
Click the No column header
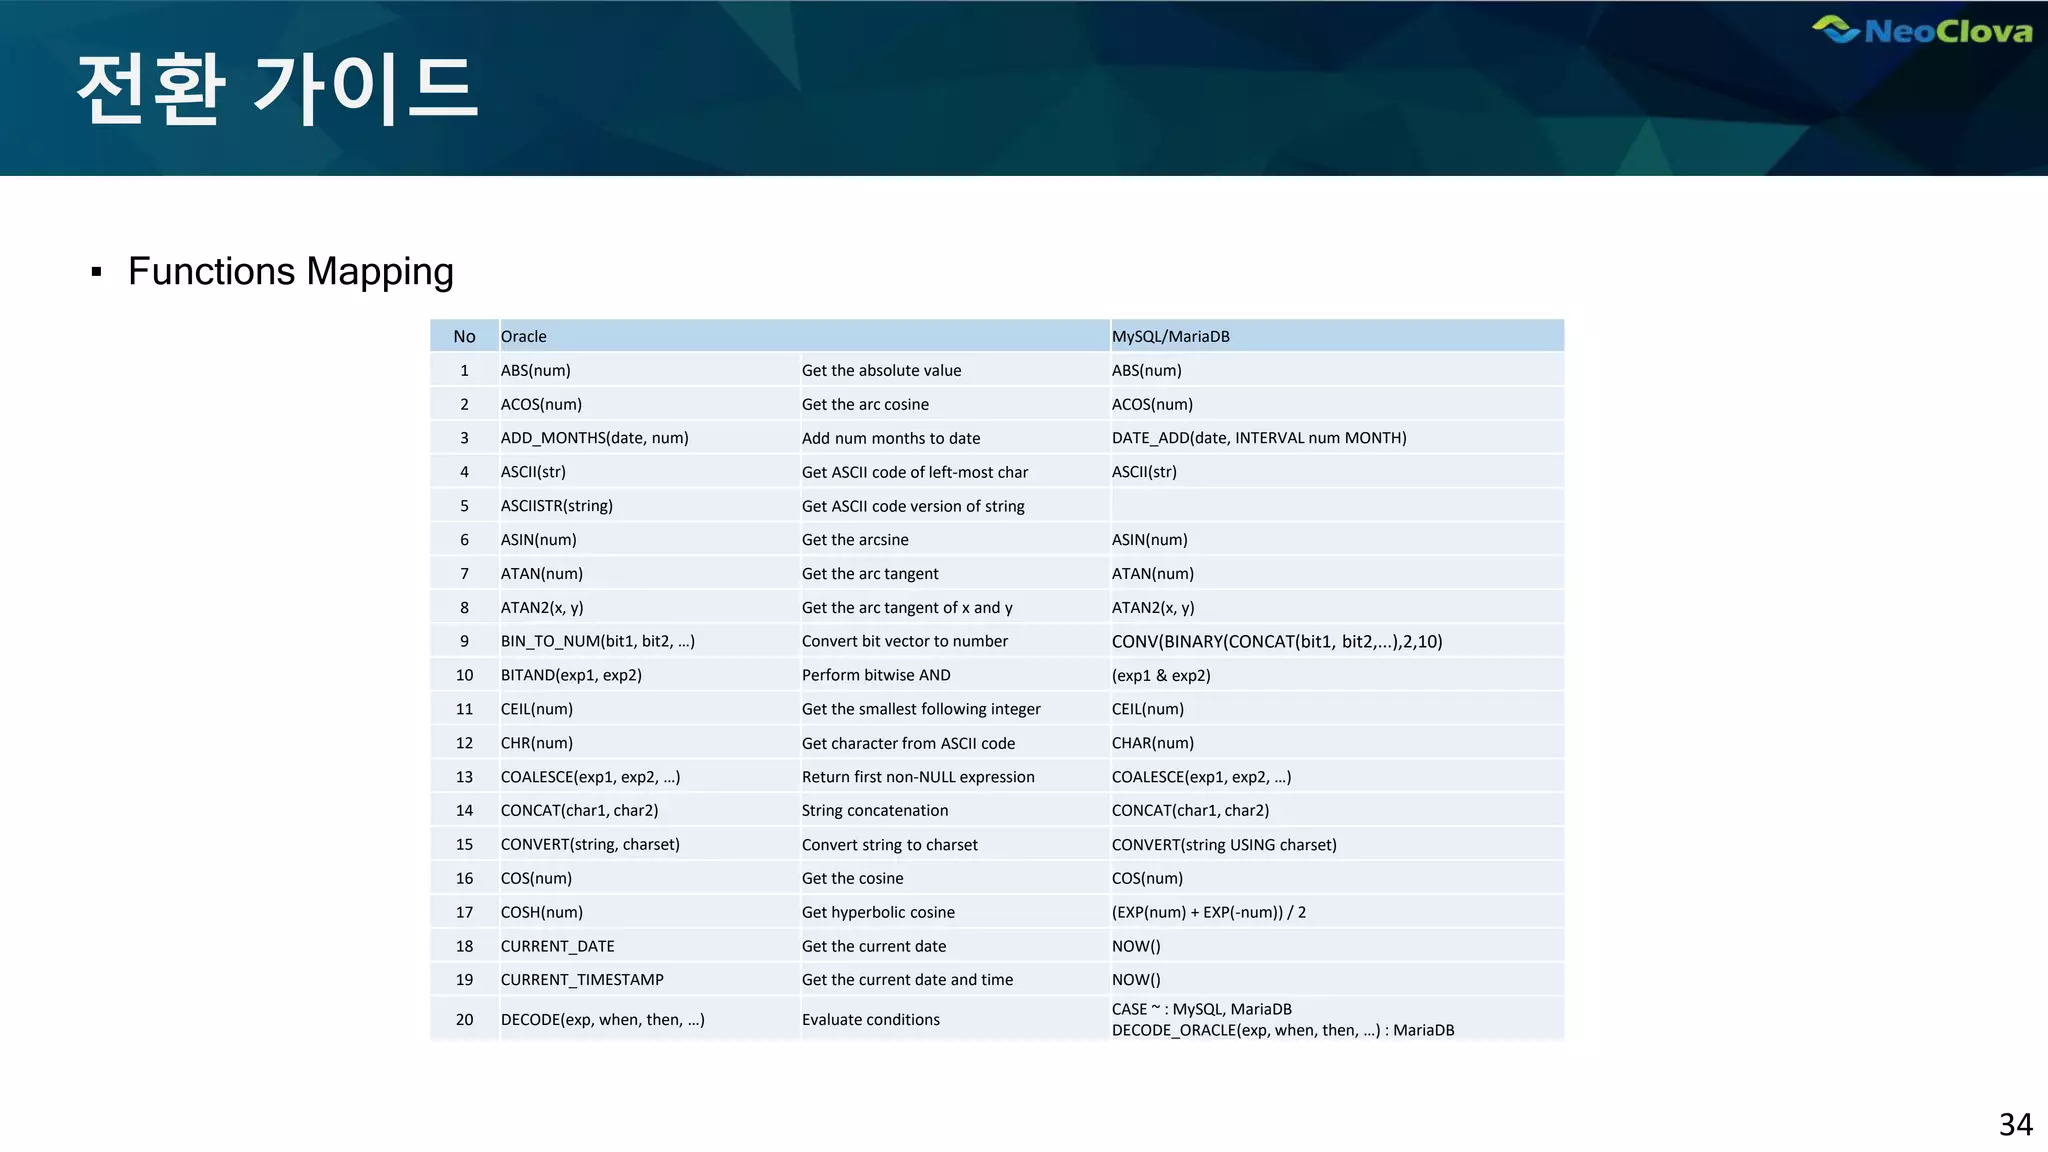point(464,337)
